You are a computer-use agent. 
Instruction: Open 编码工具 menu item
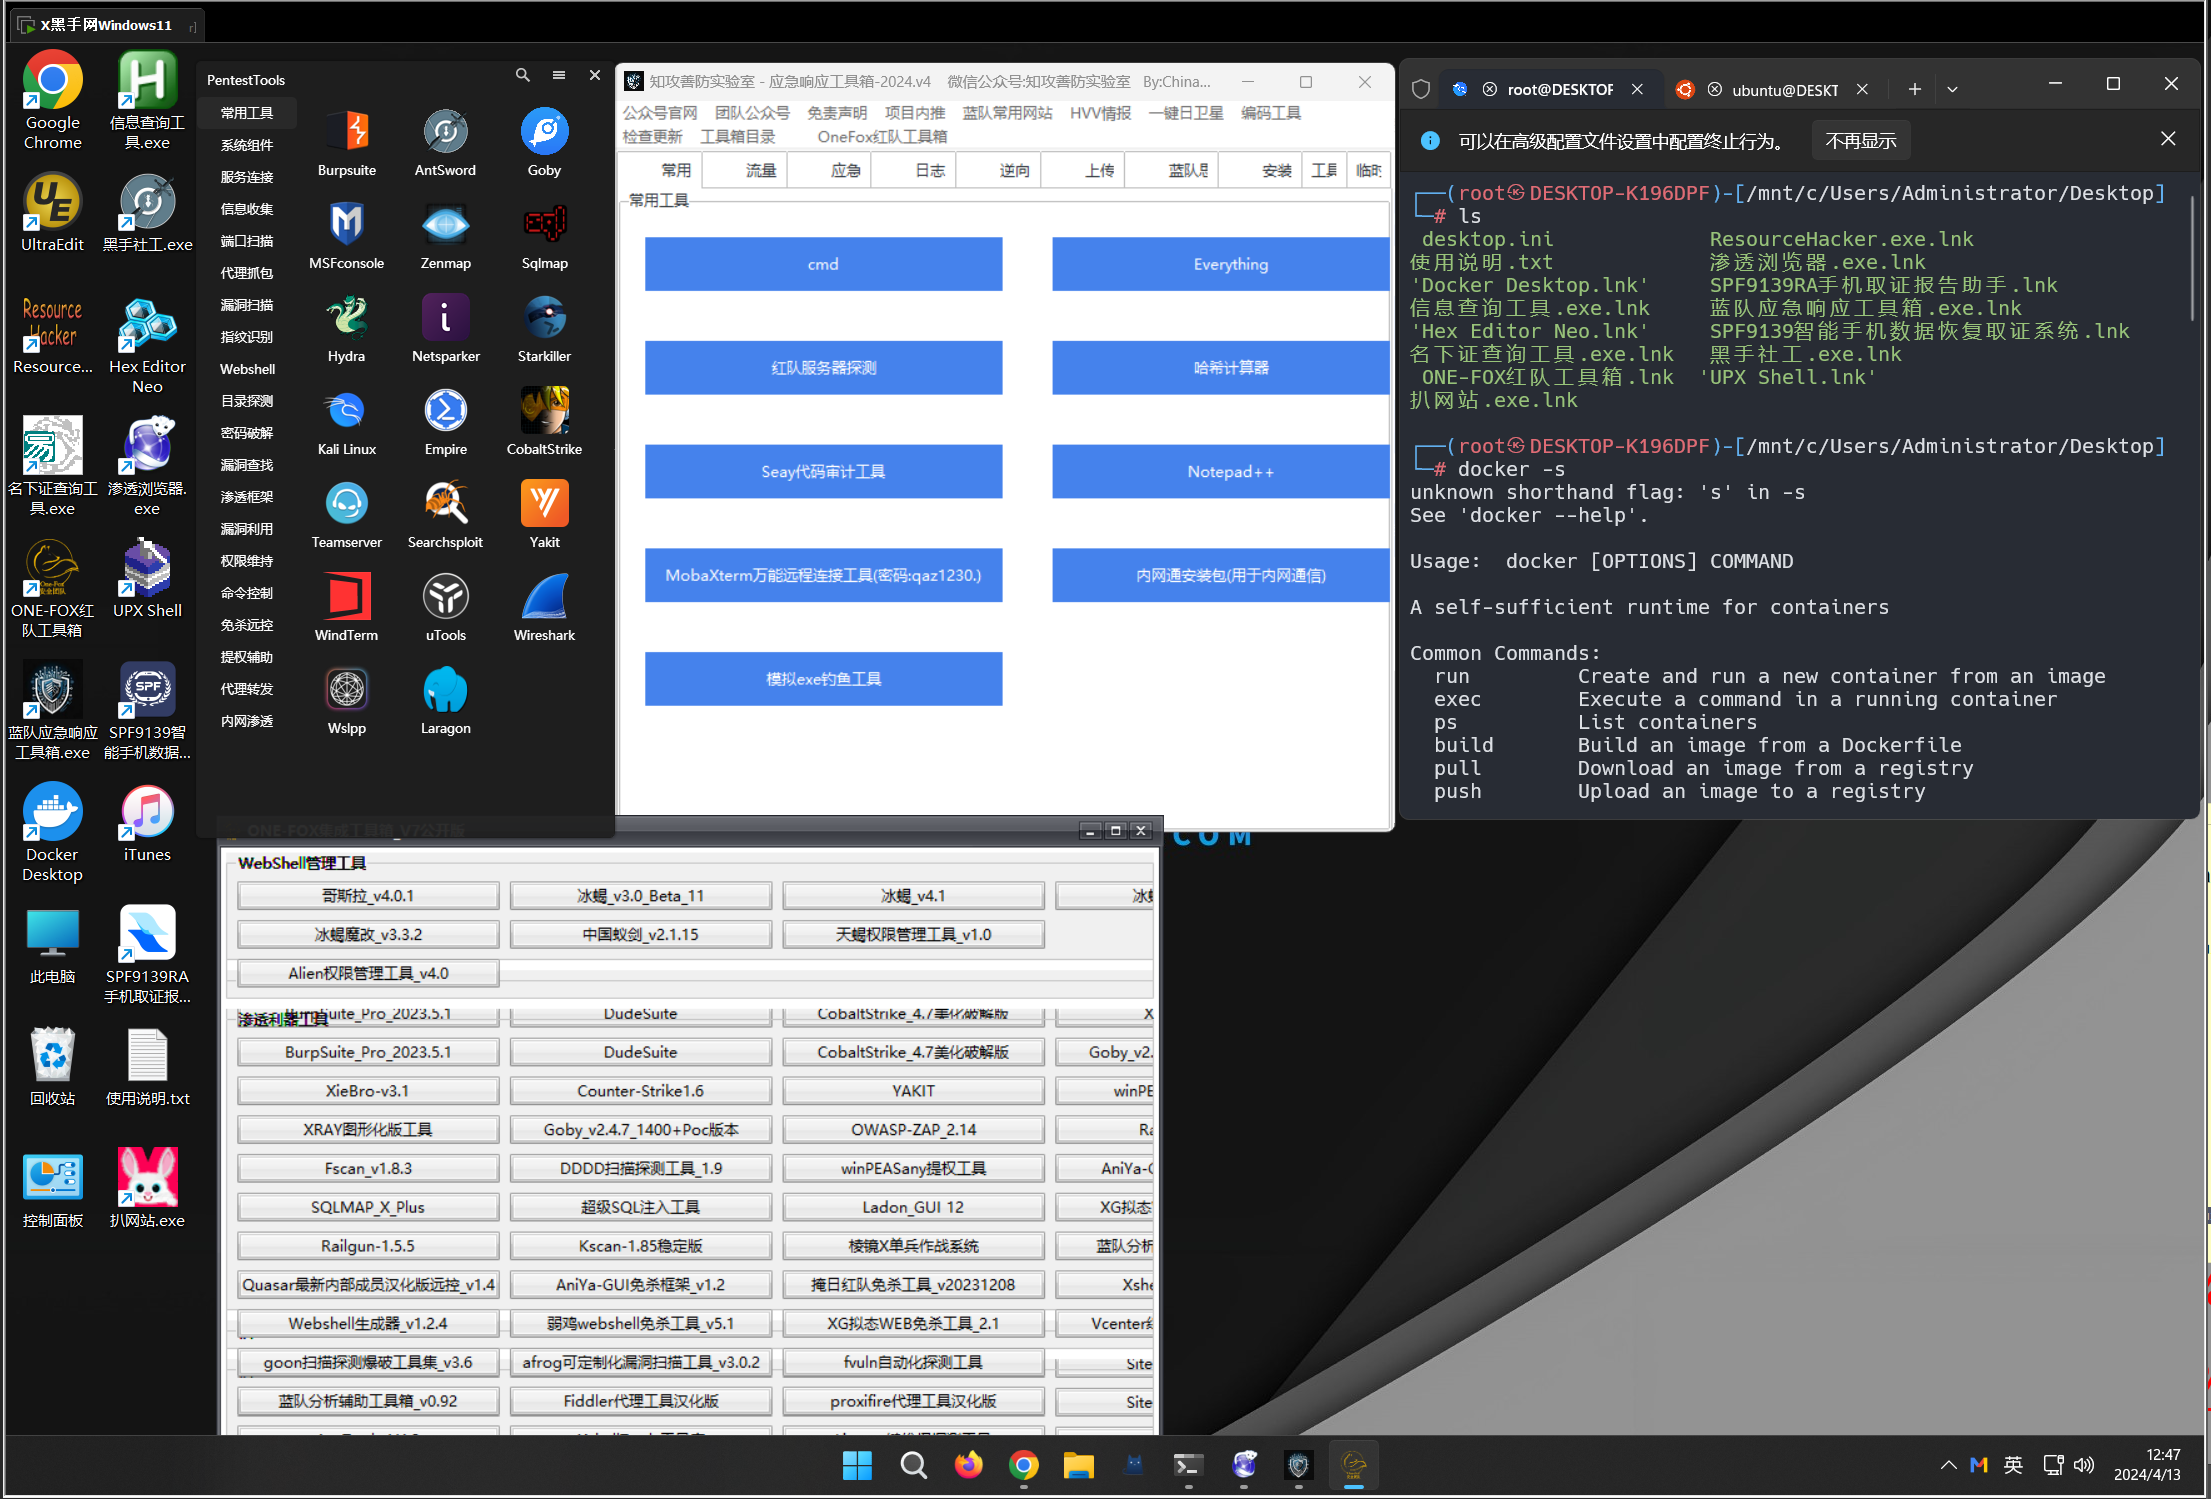click(x=1270, y=113)
